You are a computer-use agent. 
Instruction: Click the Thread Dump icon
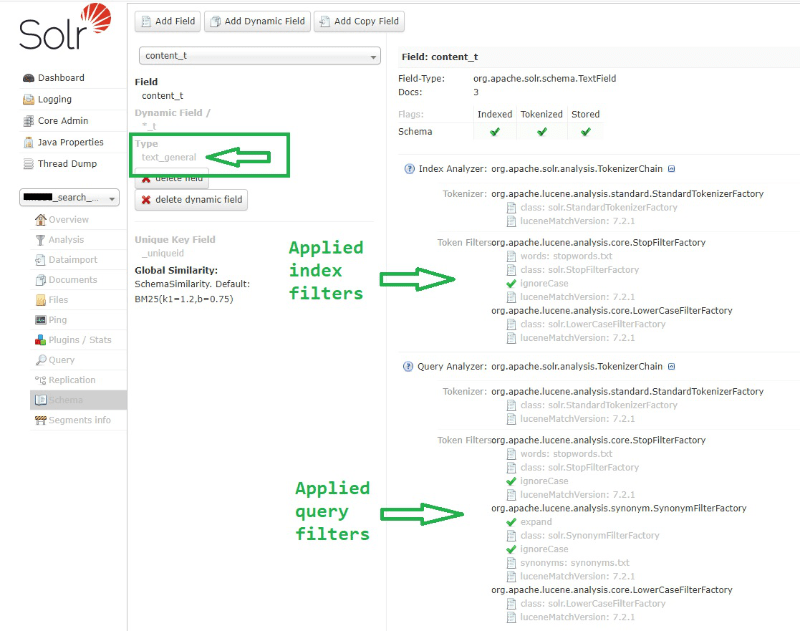29,164
